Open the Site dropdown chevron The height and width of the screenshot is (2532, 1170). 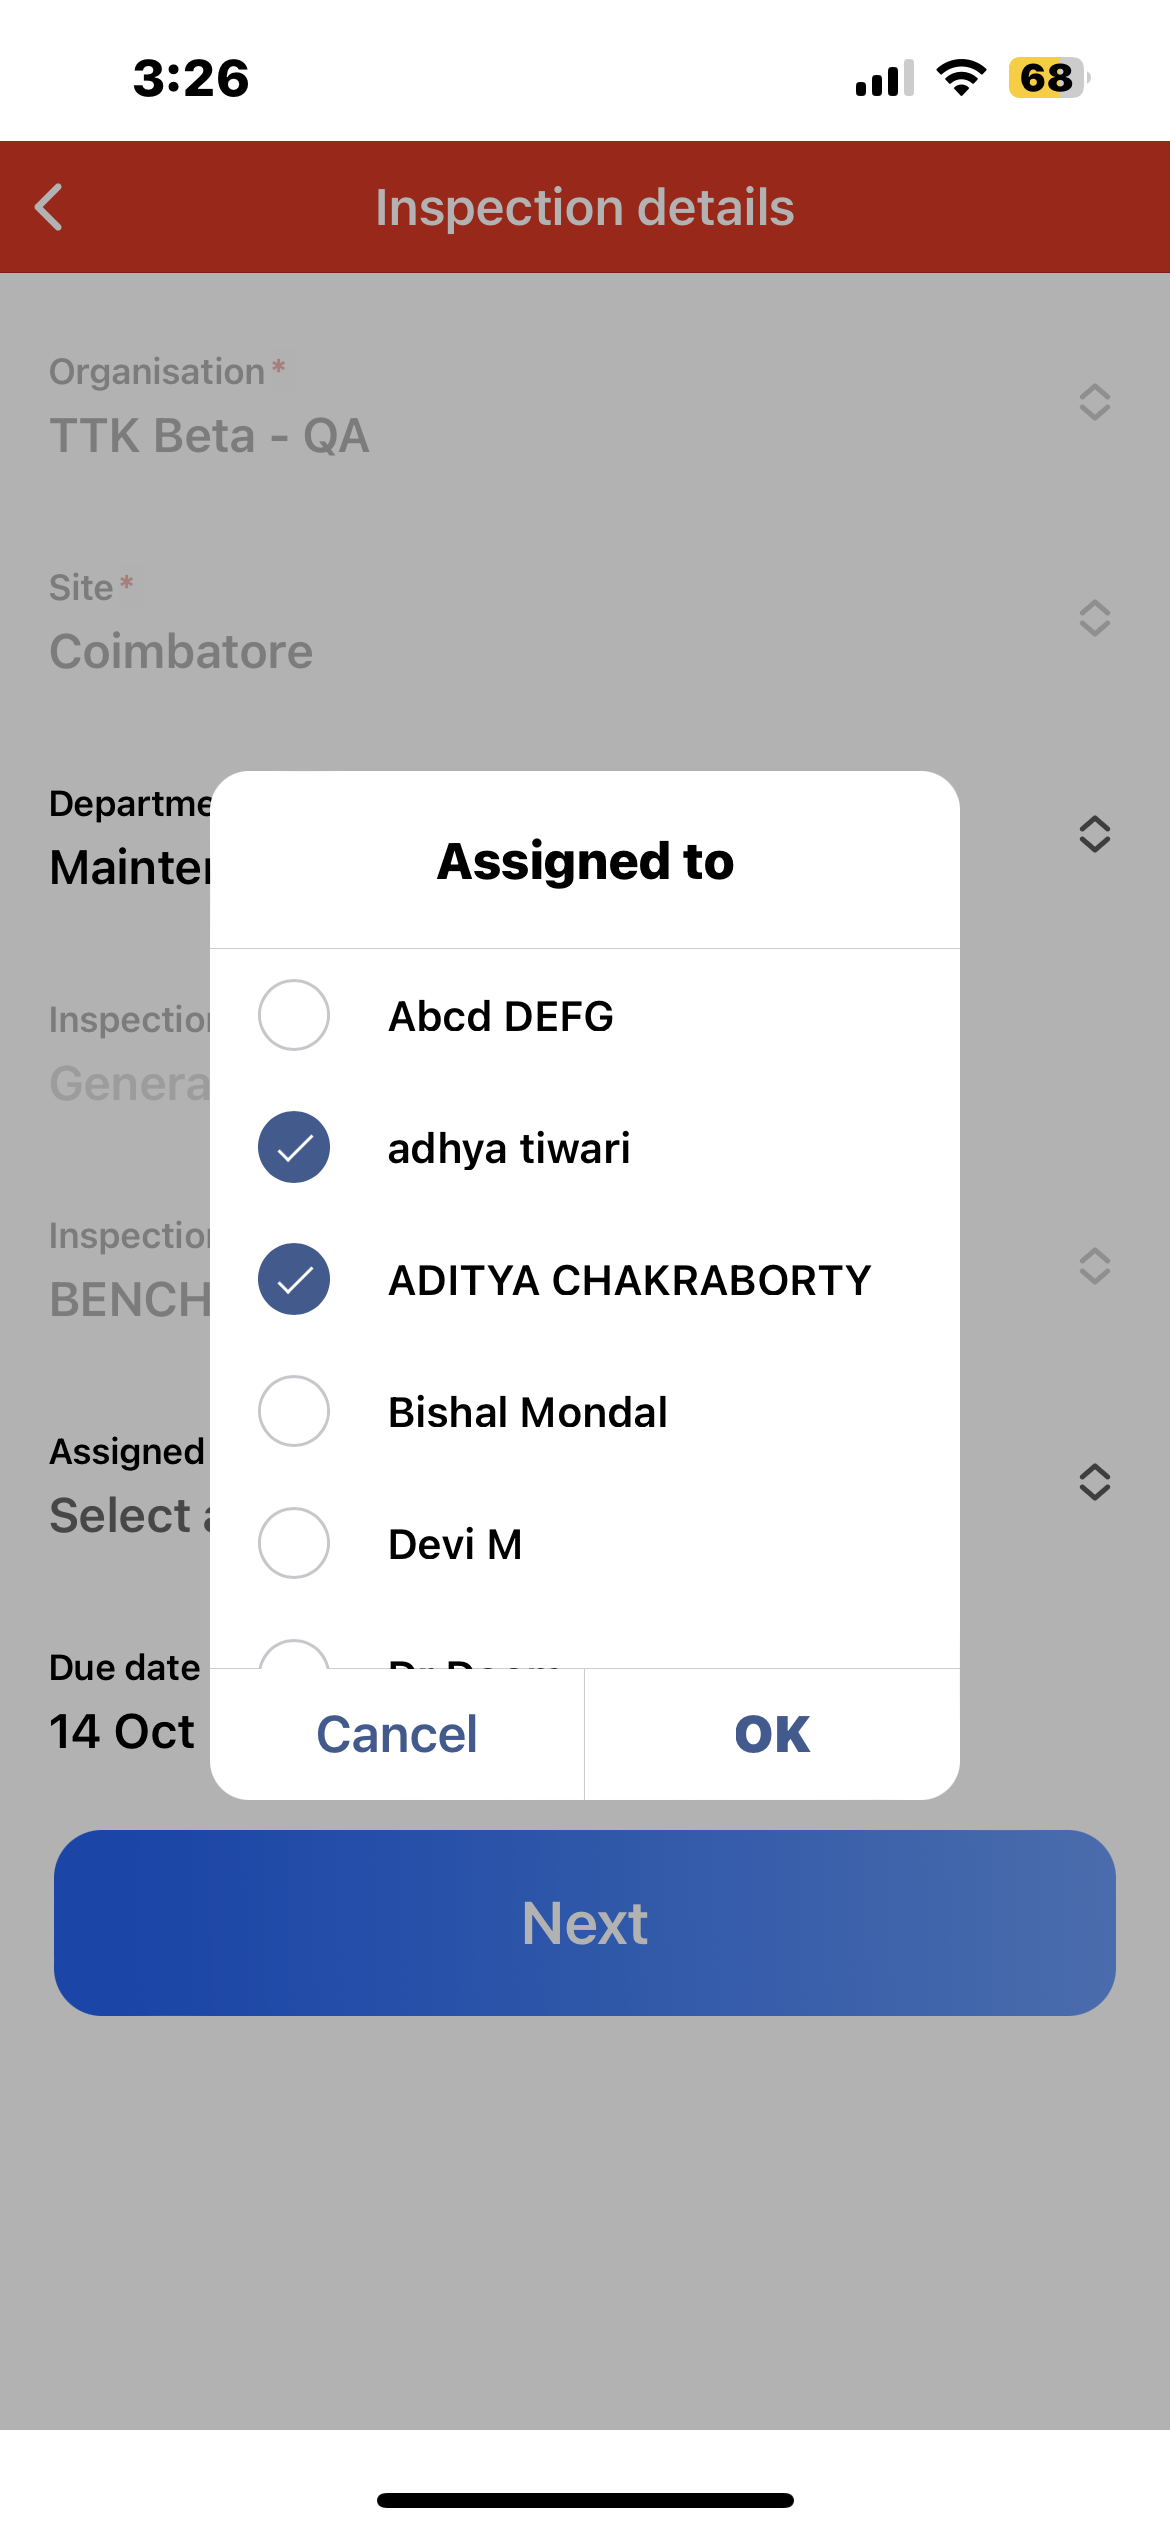tap(1095, 618)
